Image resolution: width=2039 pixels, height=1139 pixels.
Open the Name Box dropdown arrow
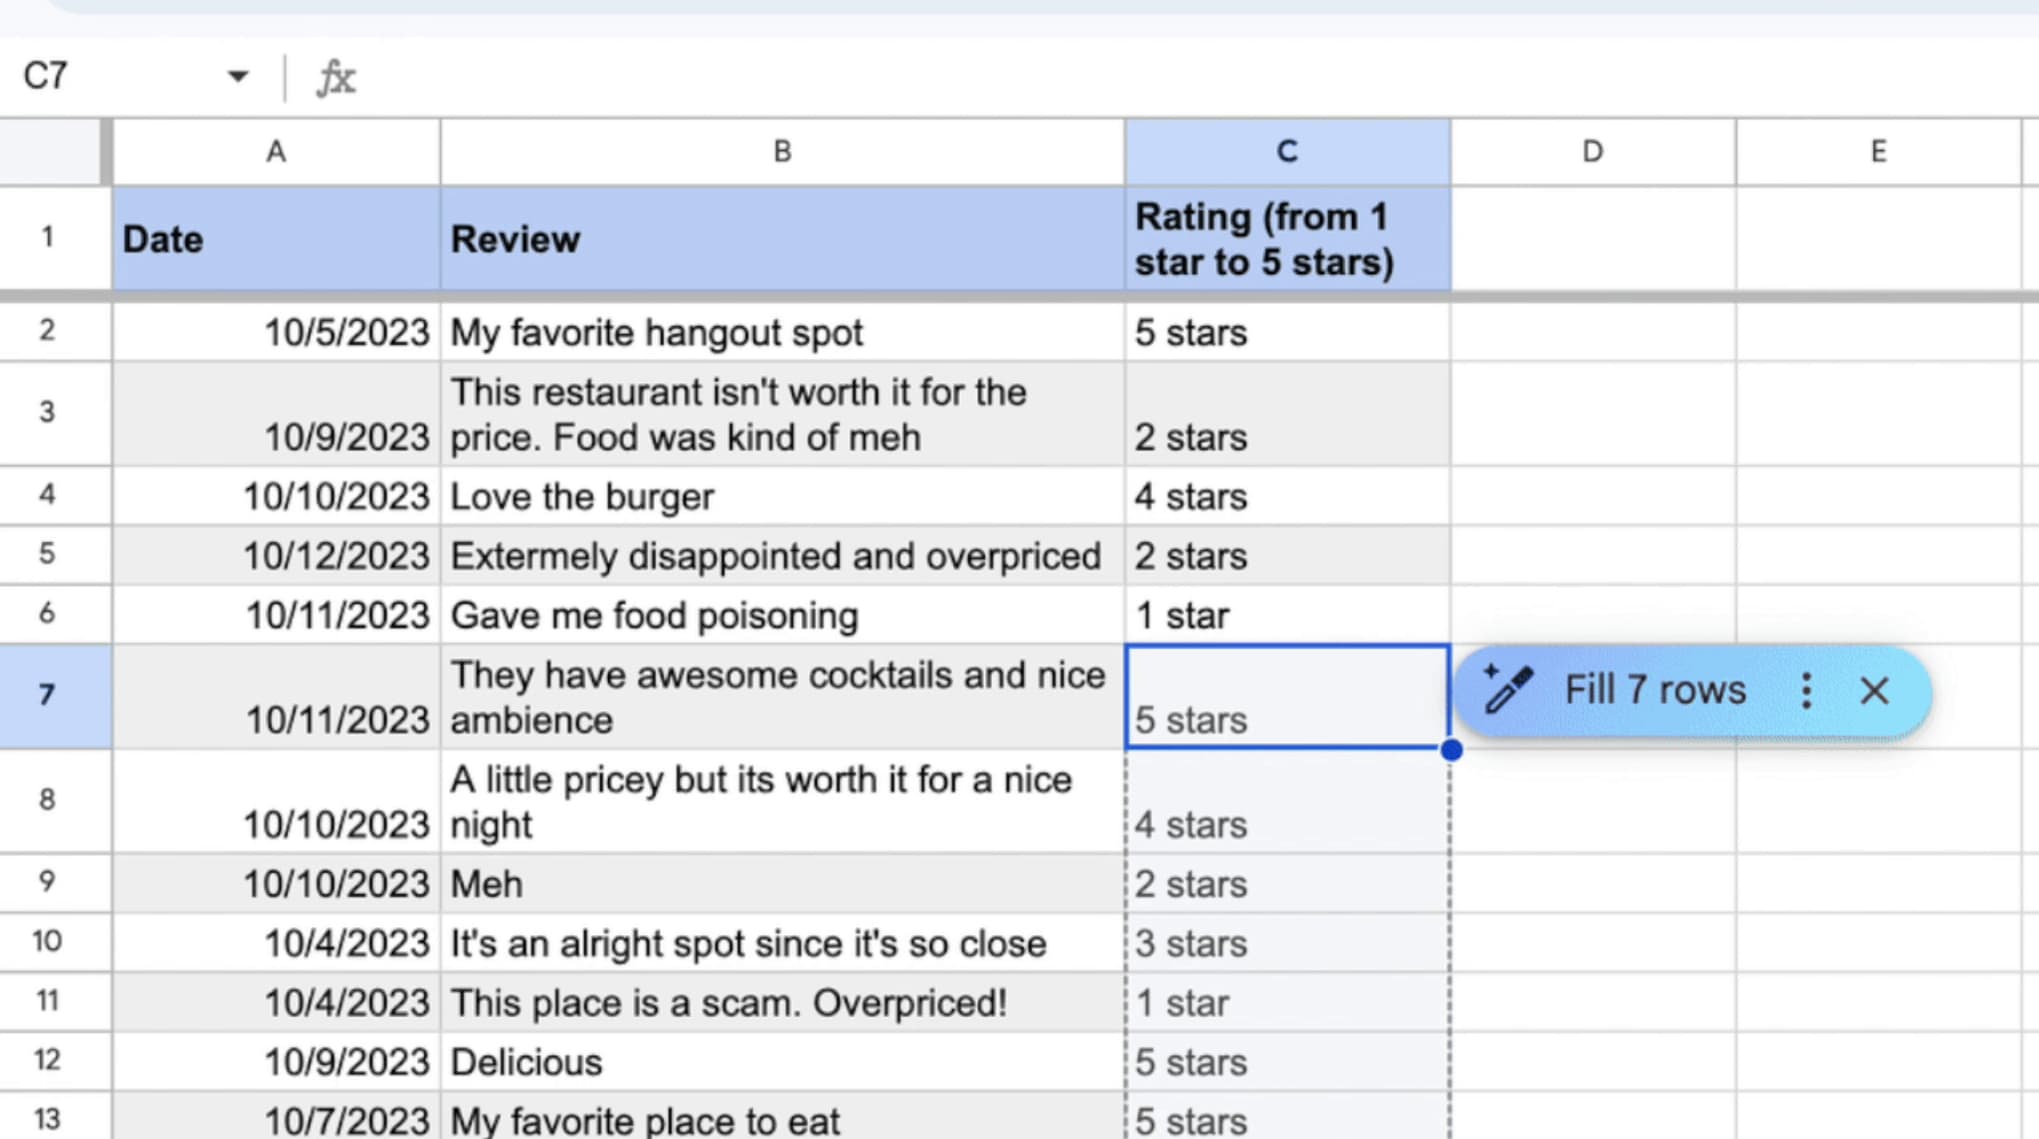pyautogui.click(x=237, y=75)
